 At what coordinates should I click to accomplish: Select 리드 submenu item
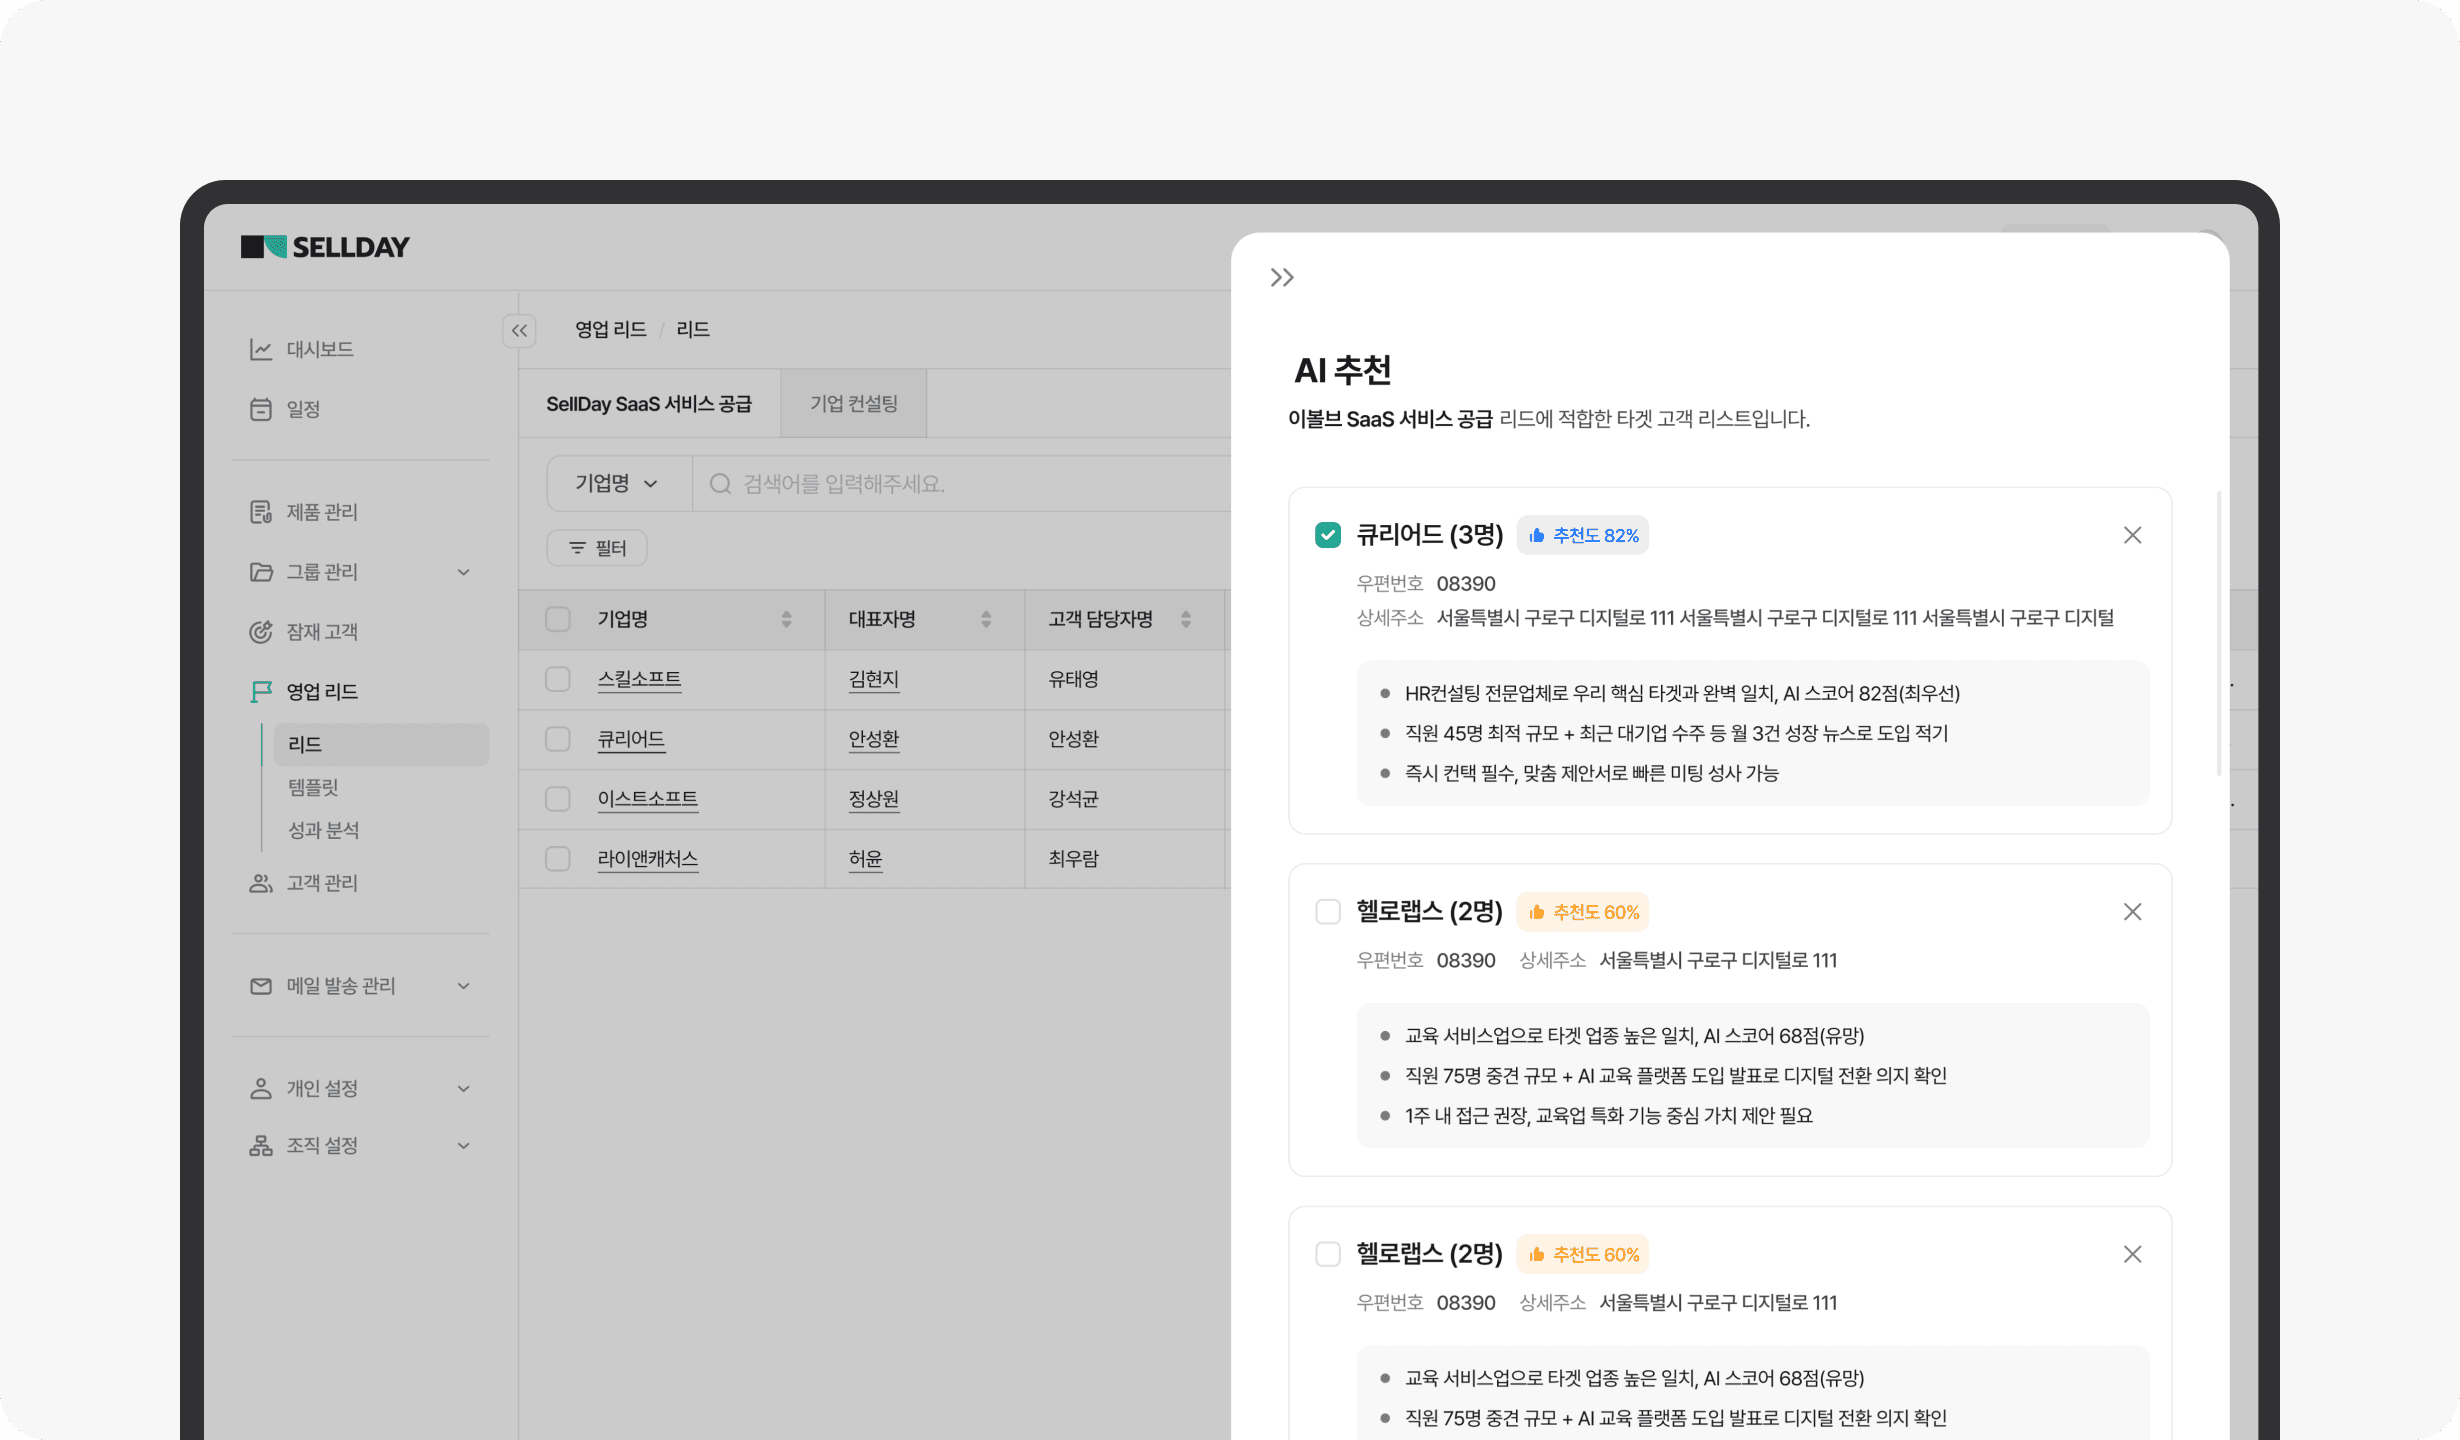point(381,744)
